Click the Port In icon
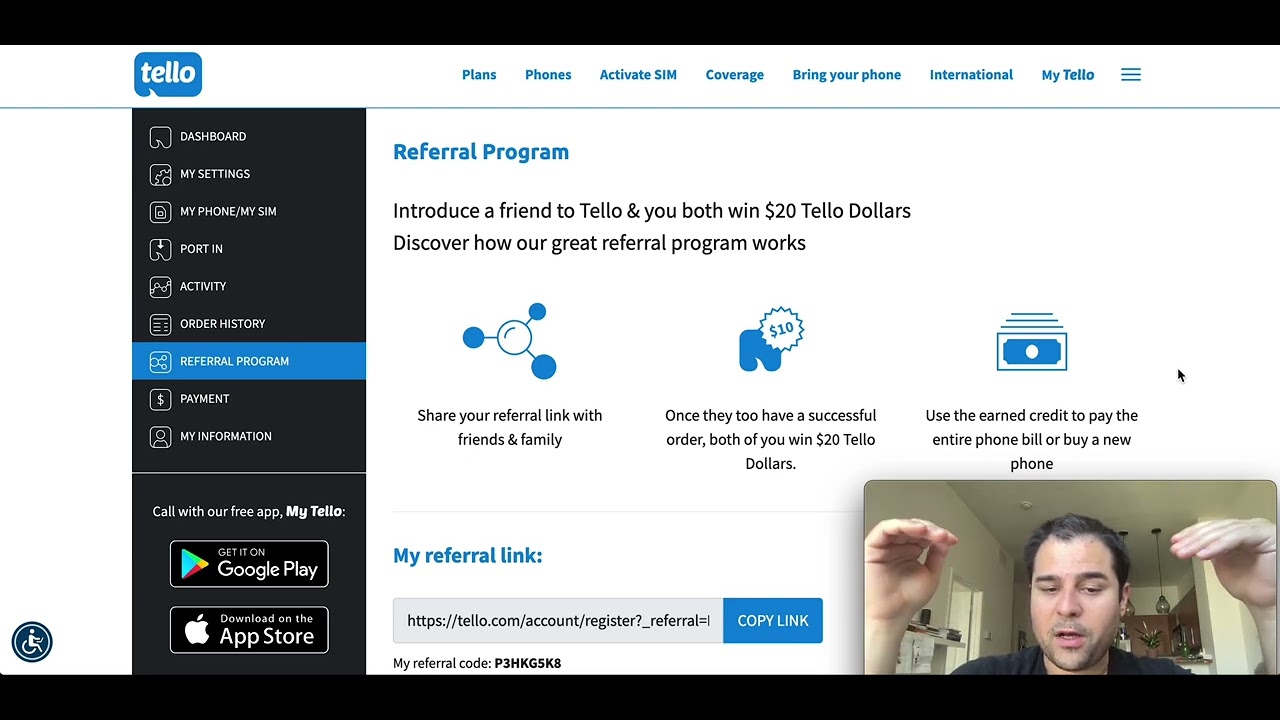This screenshot has width=1280, height=720. 160,249
